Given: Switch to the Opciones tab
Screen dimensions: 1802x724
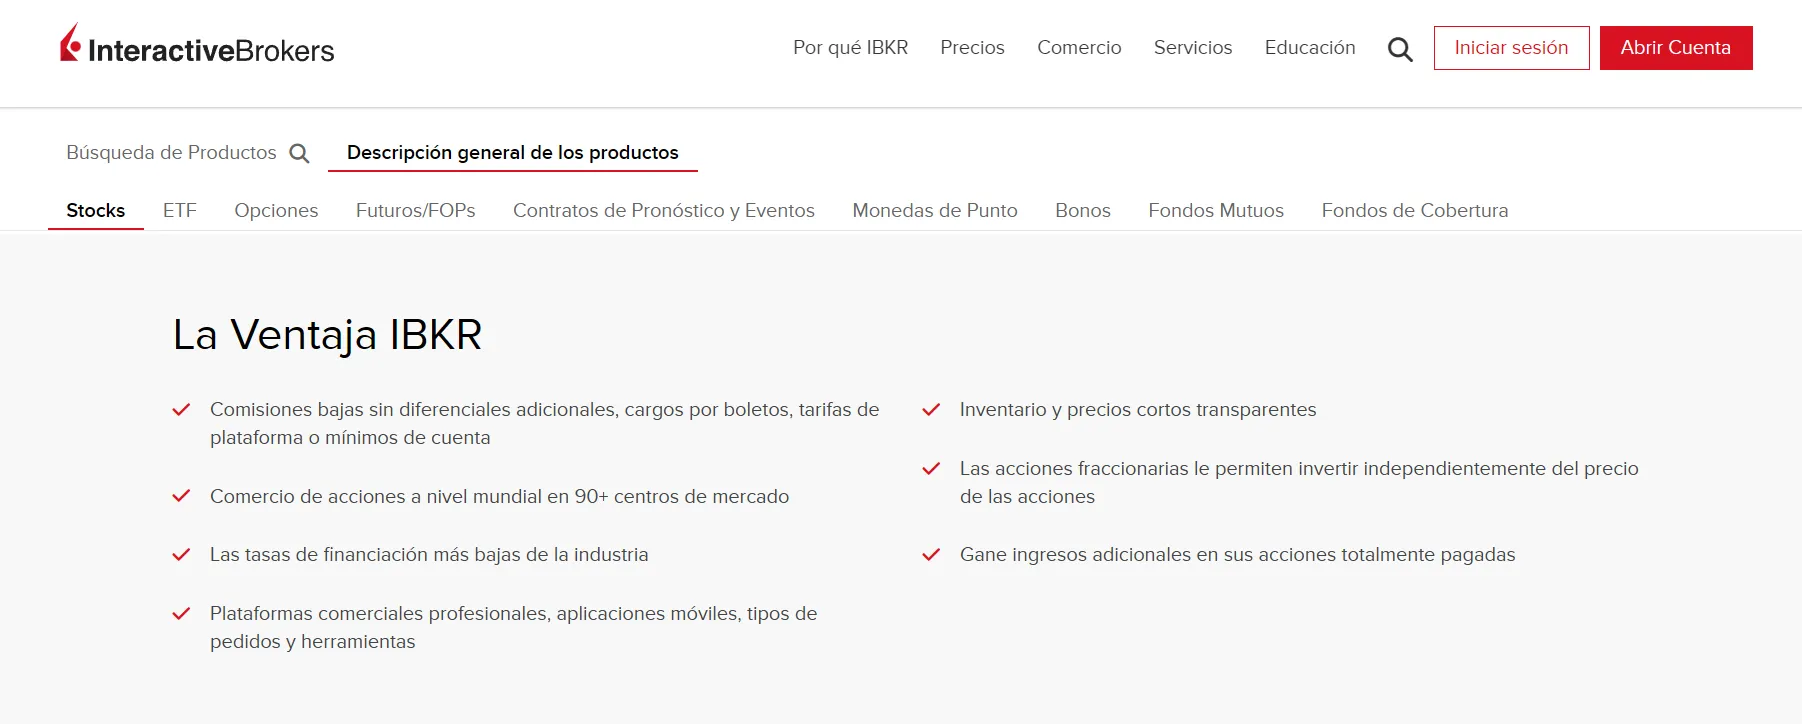Looking at the screenshot, I should click(x=276, y=211).
